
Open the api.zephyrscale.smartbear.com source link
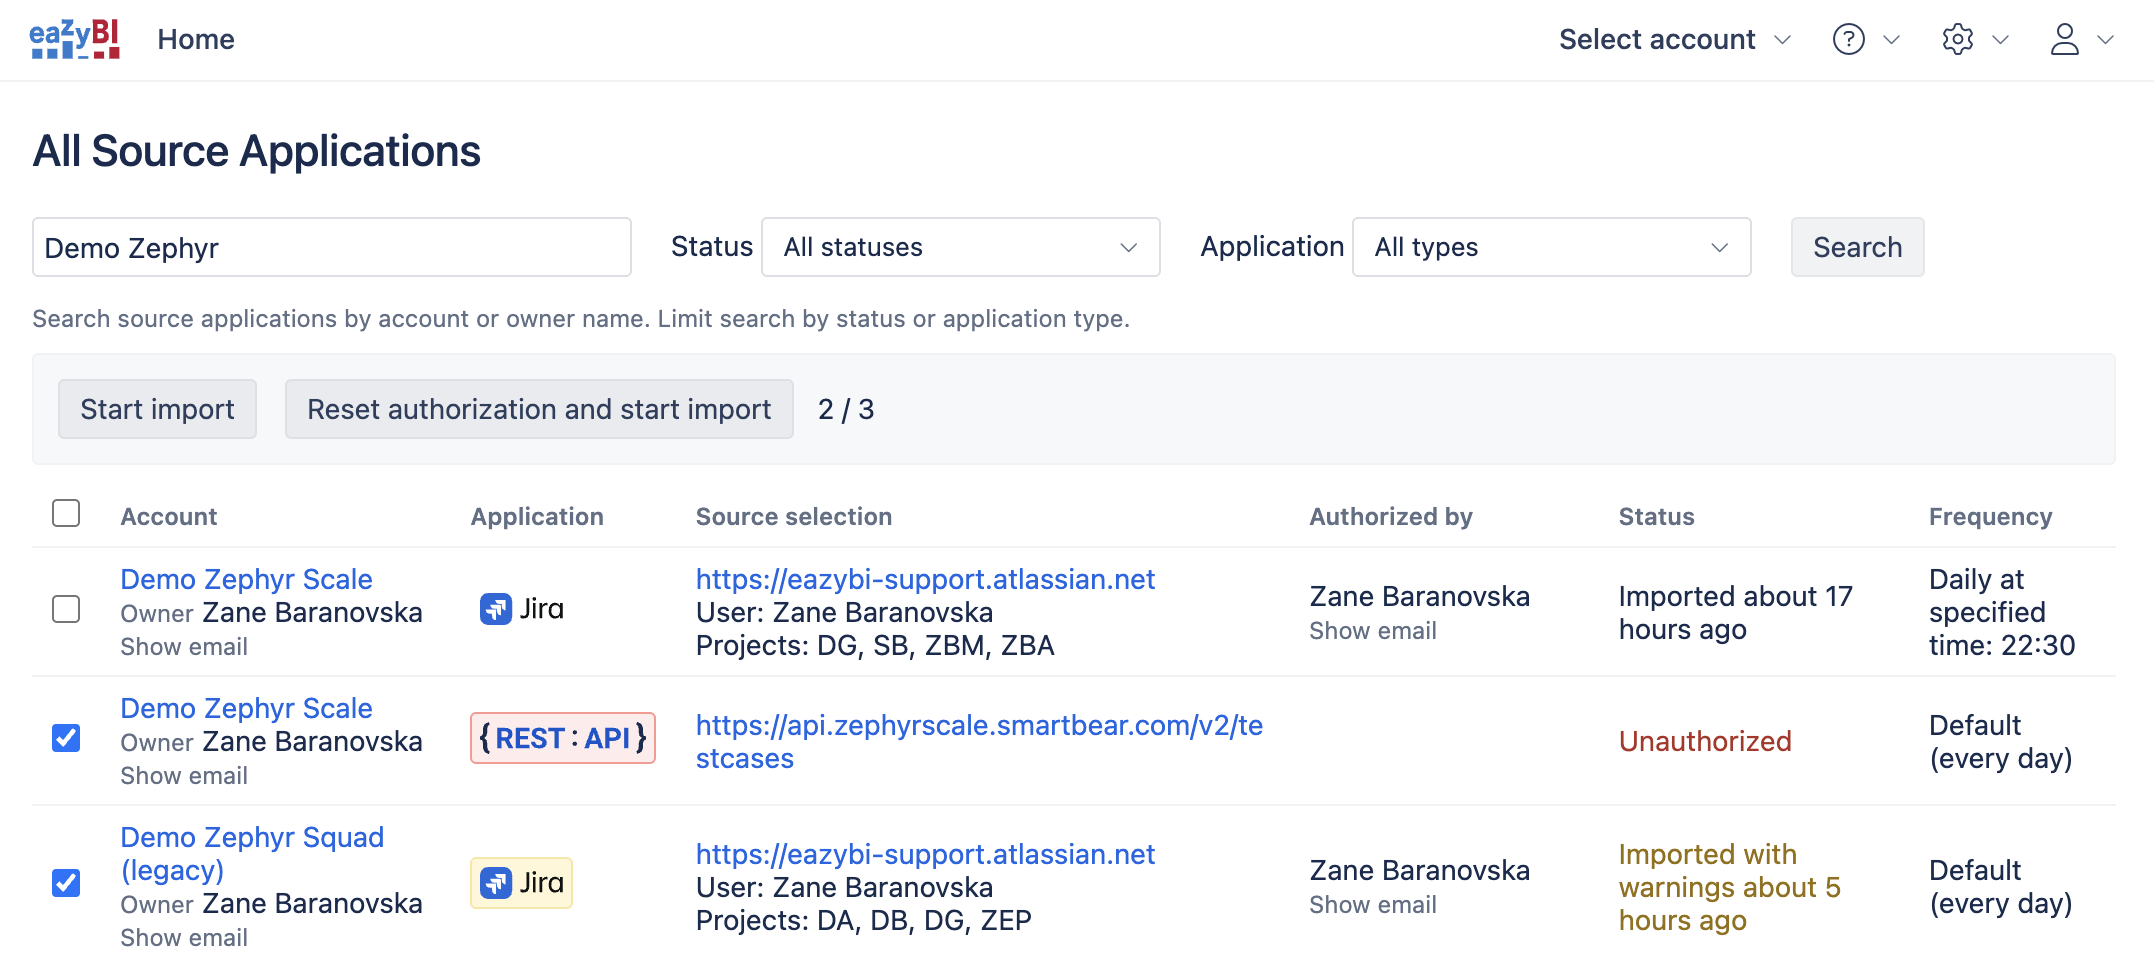click(x=979, y=741)
